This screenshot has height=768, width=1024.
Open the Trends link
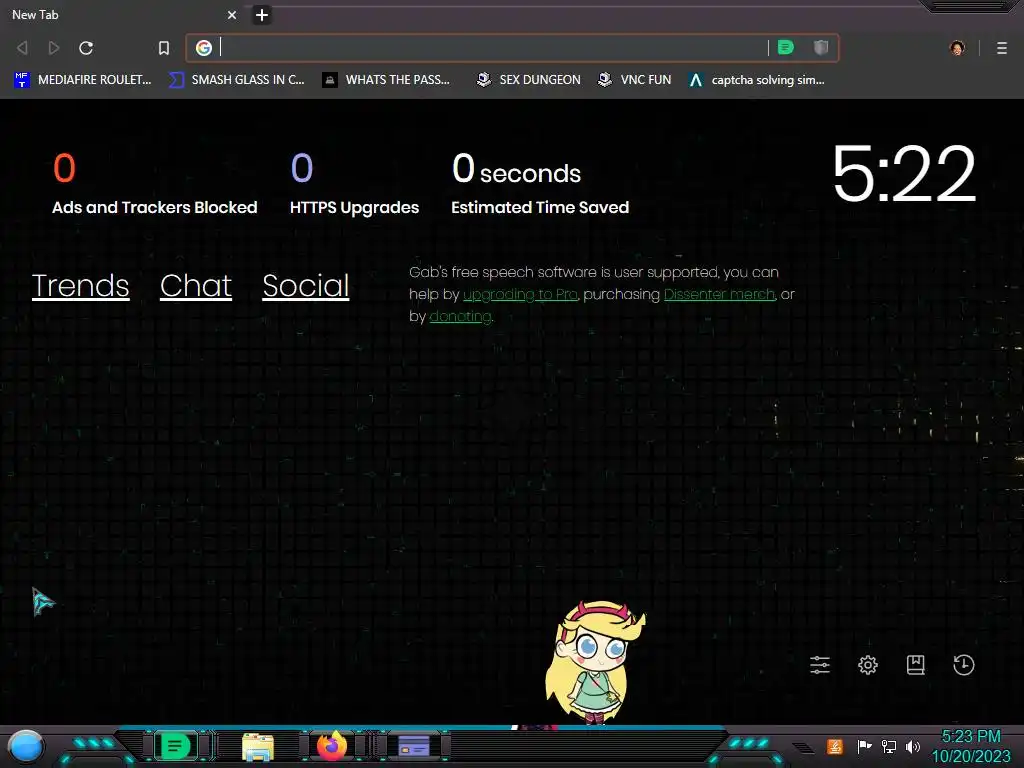[80, 285]
